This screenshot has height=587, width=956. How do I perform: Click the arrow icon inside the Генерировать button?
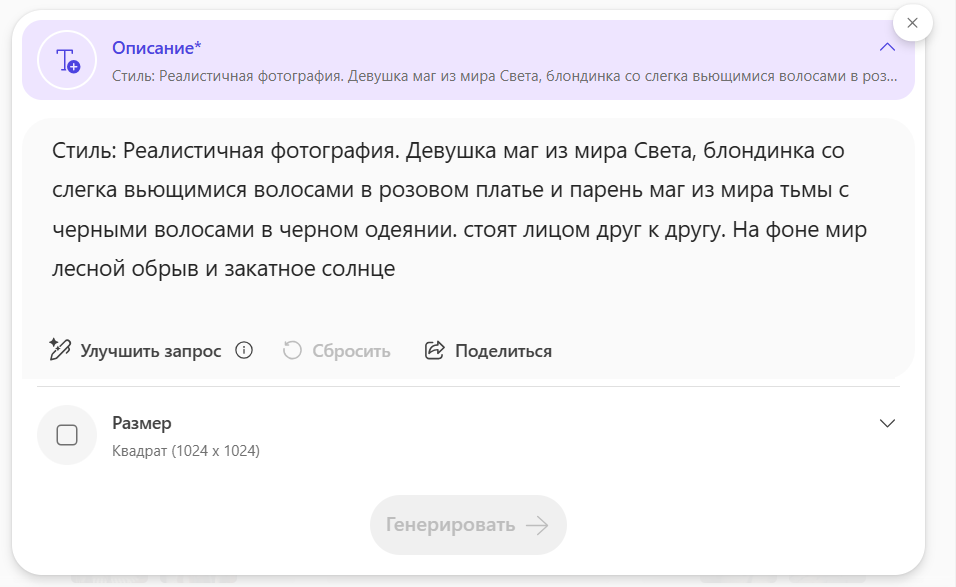coord(536,525)
